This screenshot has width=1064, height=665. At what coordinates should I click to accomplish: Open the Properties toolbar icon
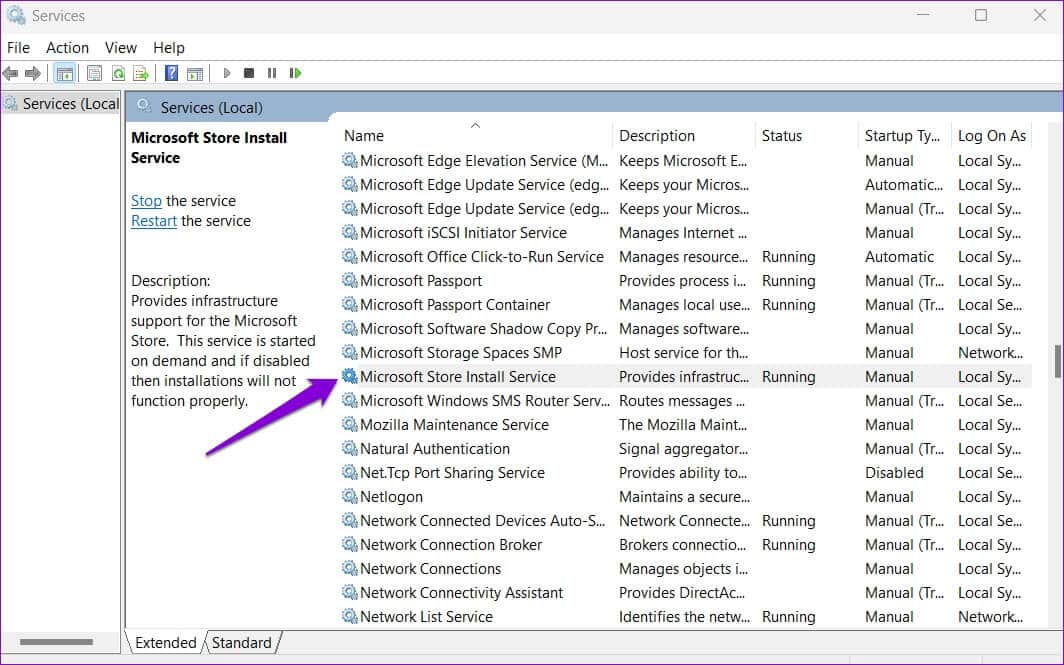(x=94, y=73)
